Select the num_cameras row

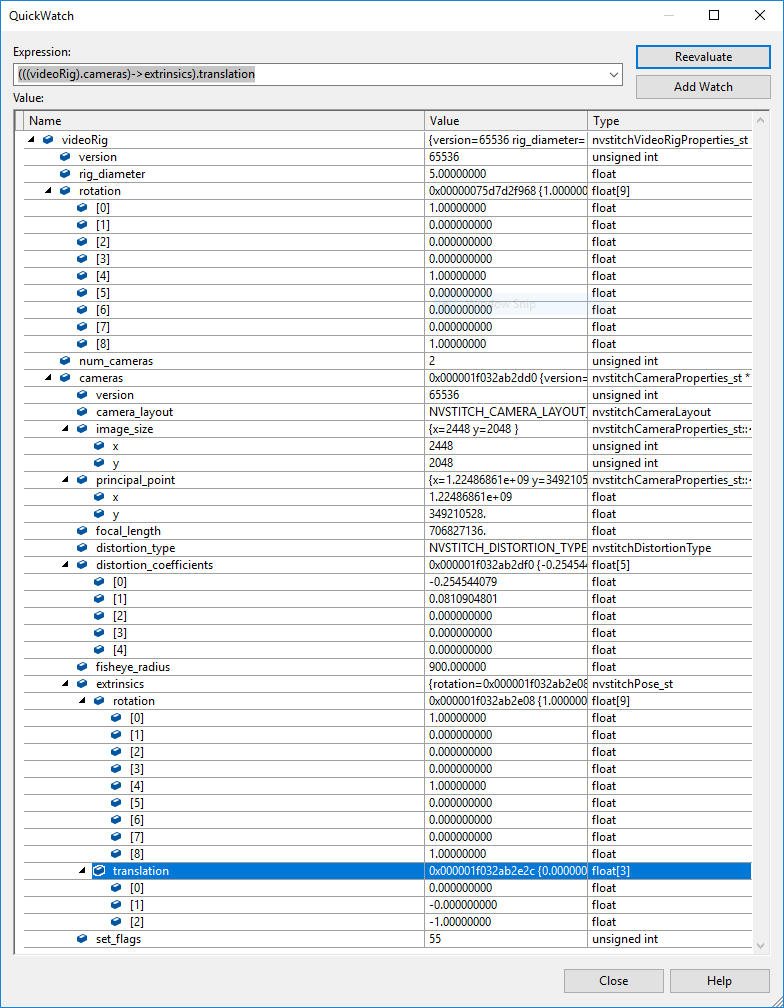(388, 361)
